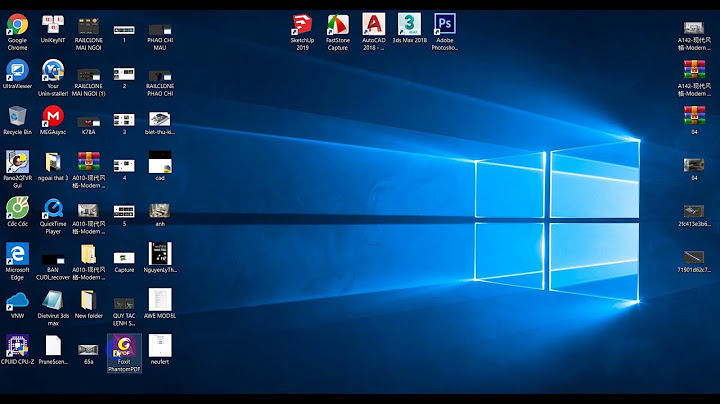Viewport: 720px width, 404px height.
Task: Click the A010 yellow folder icon
Action: point(89,254)
